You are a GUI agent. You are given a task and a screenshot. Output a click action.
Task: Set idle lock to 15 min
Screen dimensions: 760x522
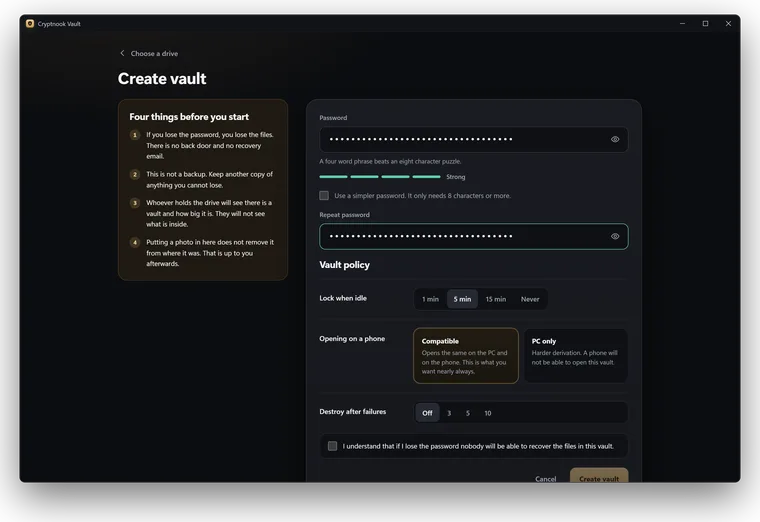(495, 299)
